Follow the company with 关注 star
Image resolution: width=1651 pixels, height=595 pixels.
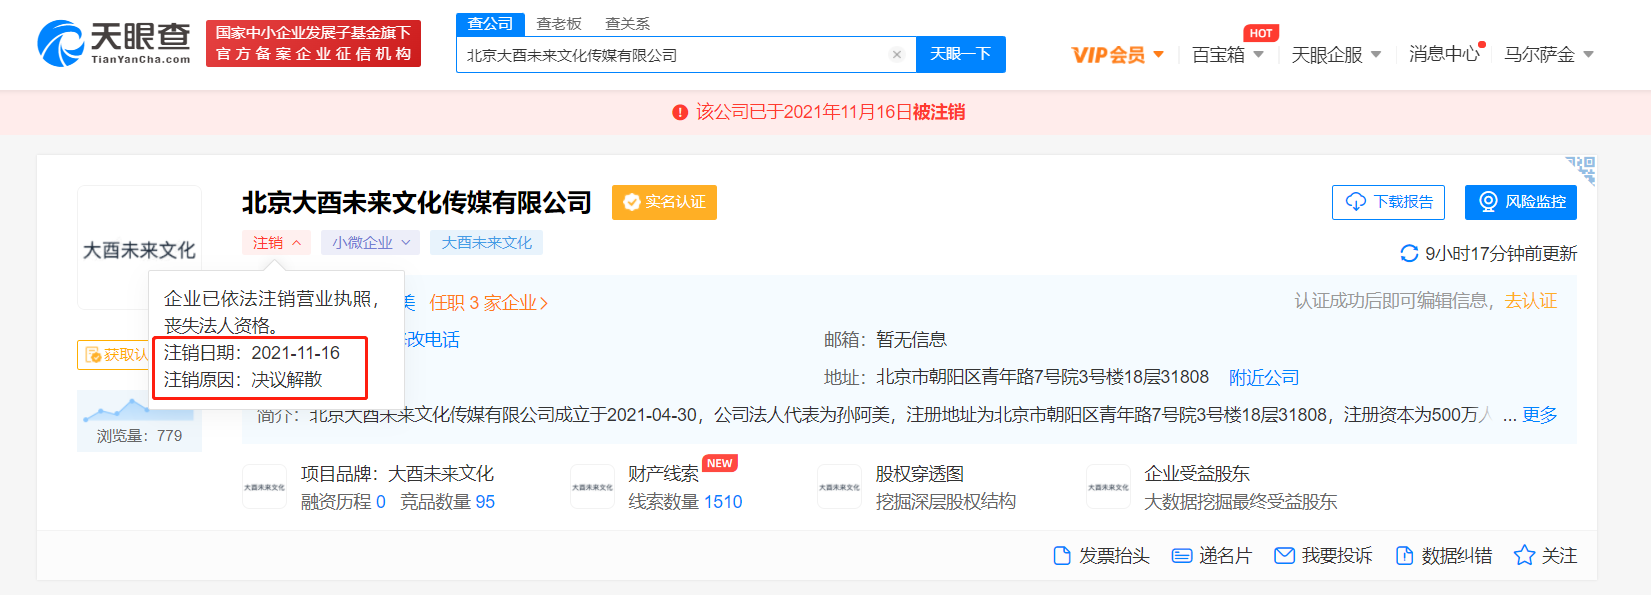pyautogui.click(x=1545, y=556)
